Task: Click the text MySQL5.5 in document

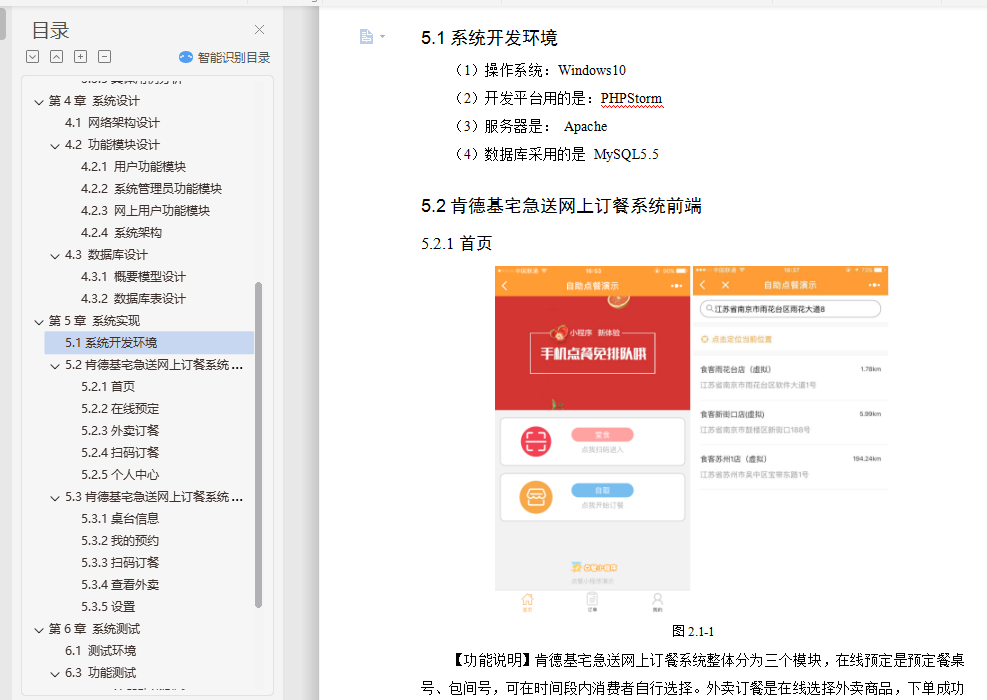Action: point(626,154)
